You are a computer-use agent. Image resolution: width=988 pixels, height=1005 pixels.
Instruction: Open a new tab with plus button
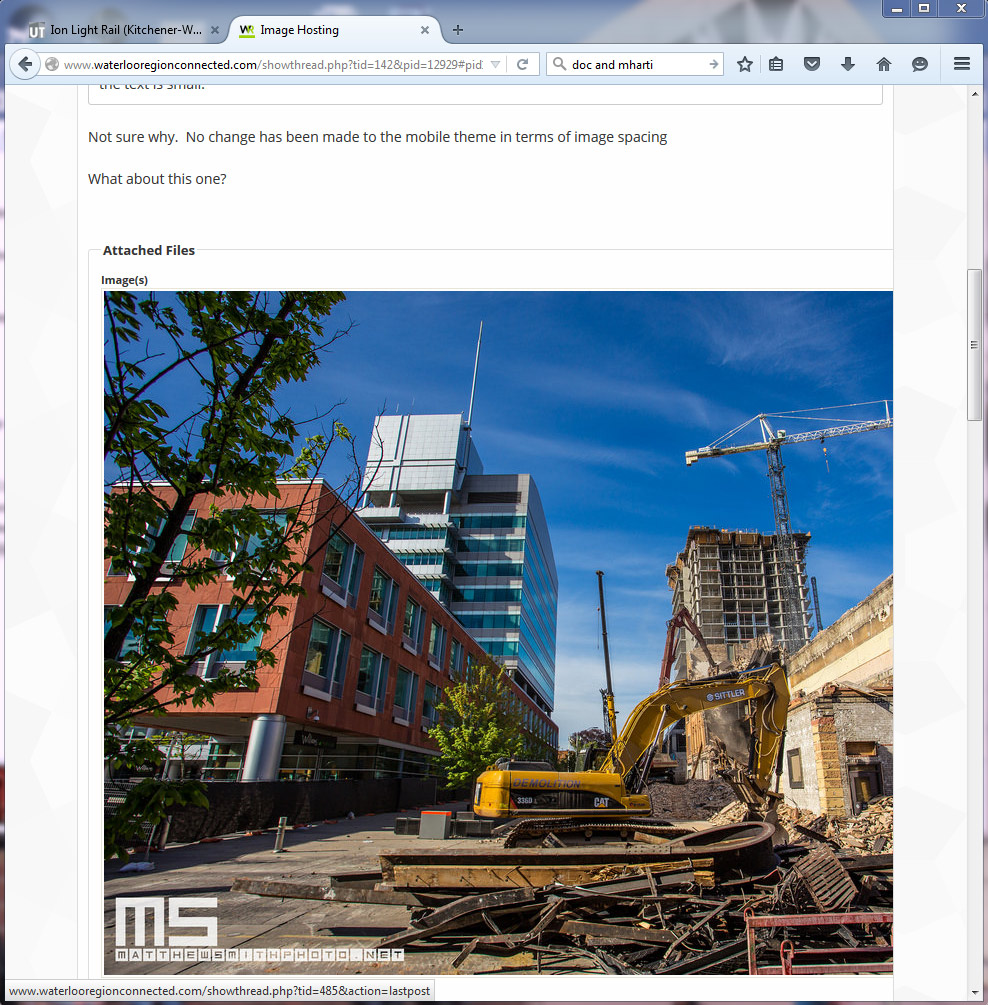[x=458, y=30]
